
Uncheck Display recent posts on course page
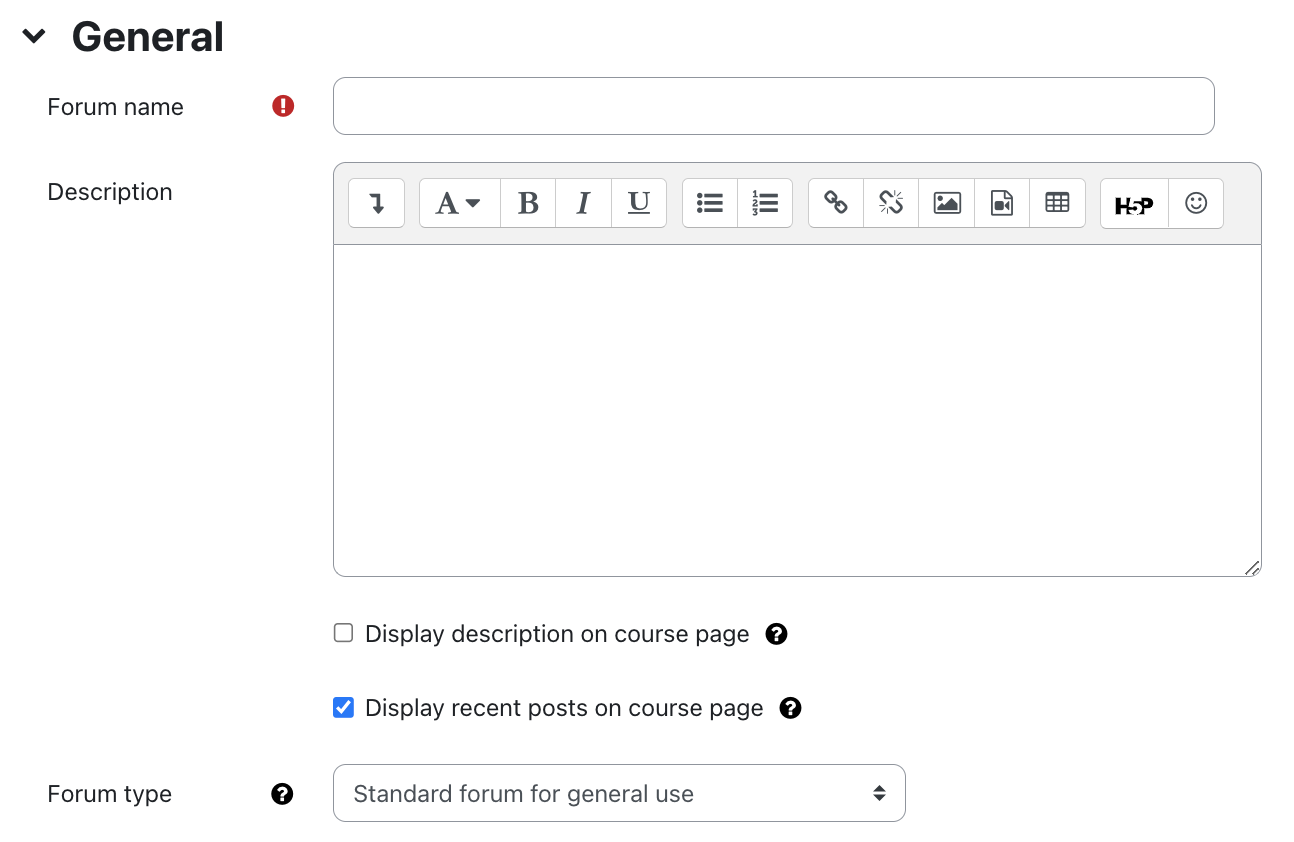tap(344, 708)
